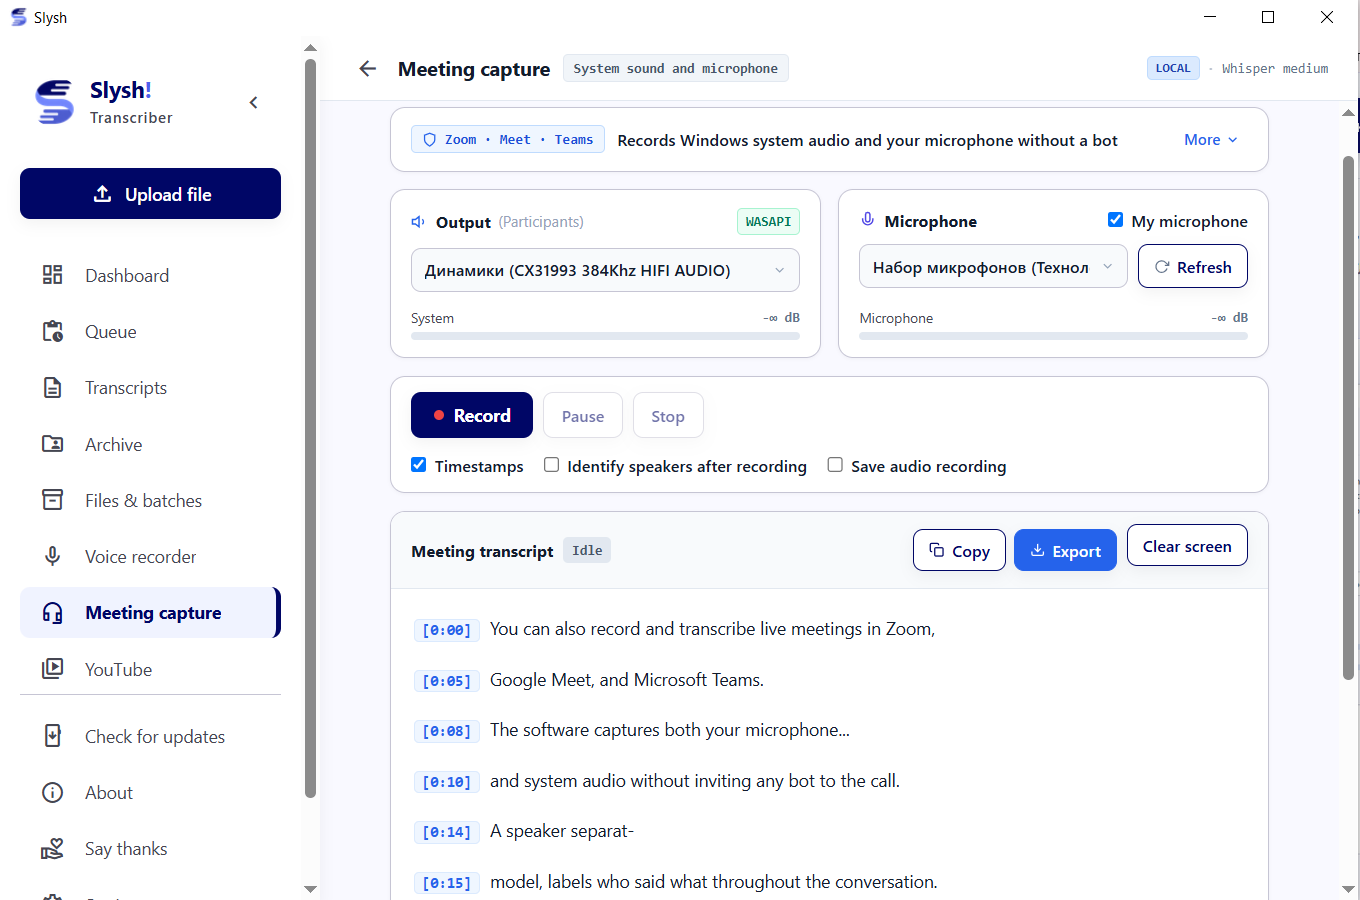Click the shield icon in Zoom Meet Teams badge
Viewport: 1360px width, 900px height.
430,140
